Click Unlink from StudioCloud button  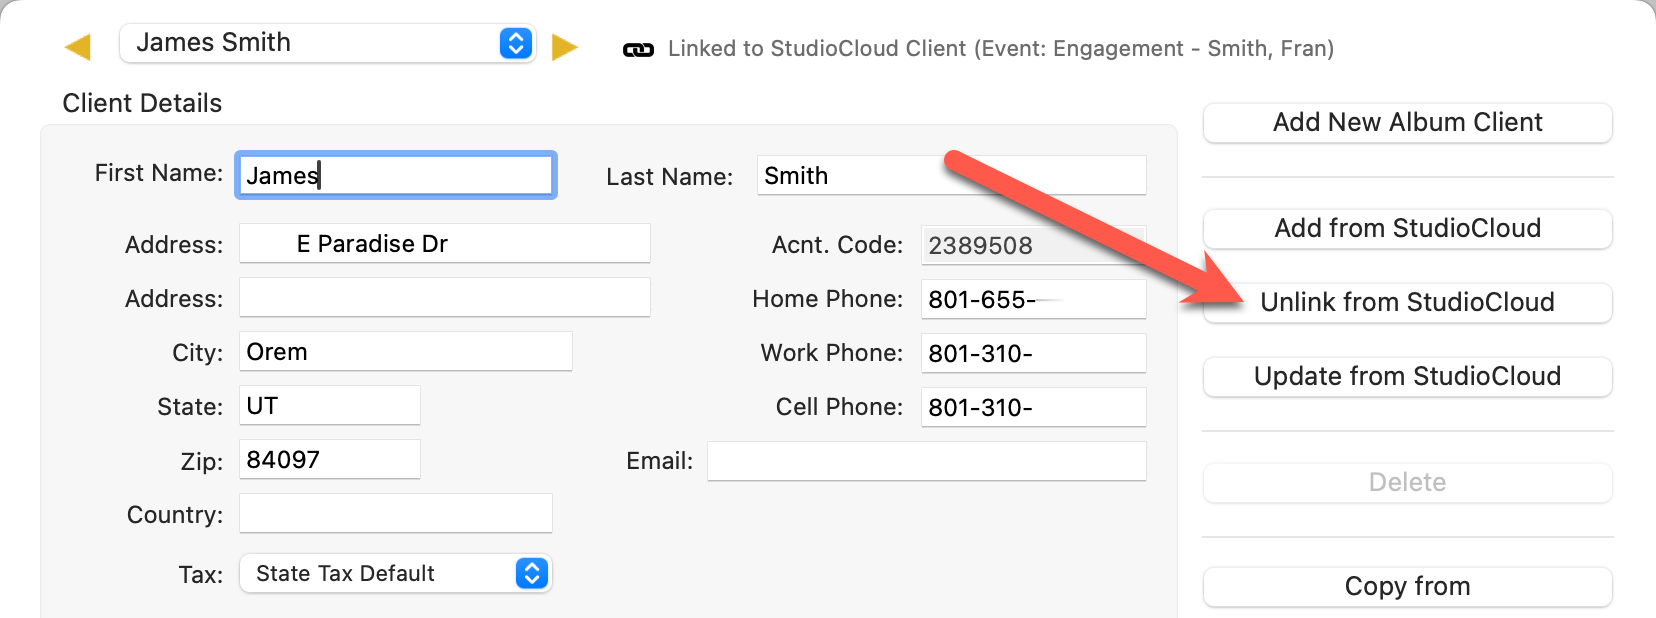tap(1407, 303)
